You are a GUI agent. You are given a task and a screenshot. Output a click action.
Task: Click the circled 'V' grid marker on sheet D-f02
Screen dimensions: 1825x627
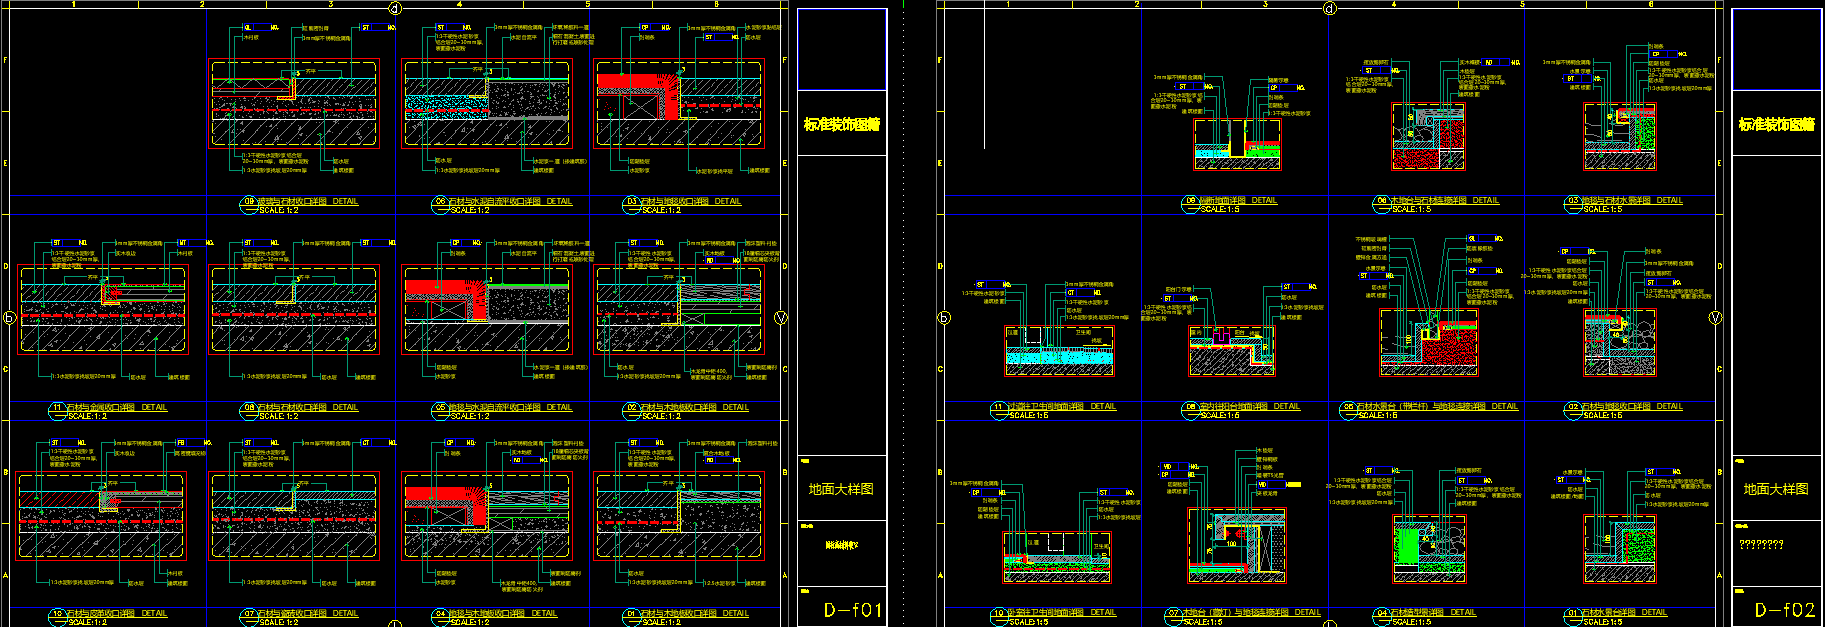click(1715, 318)
